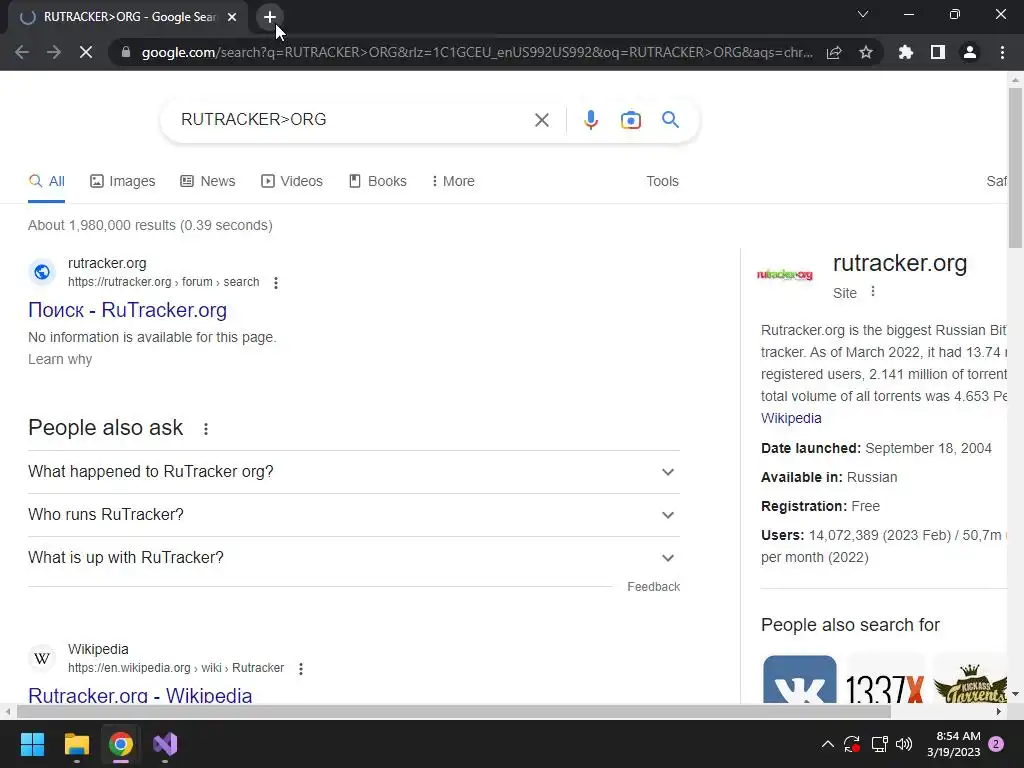Stop loading the page
This screenshot has width=1024, height=768.
tap(86, 52)
